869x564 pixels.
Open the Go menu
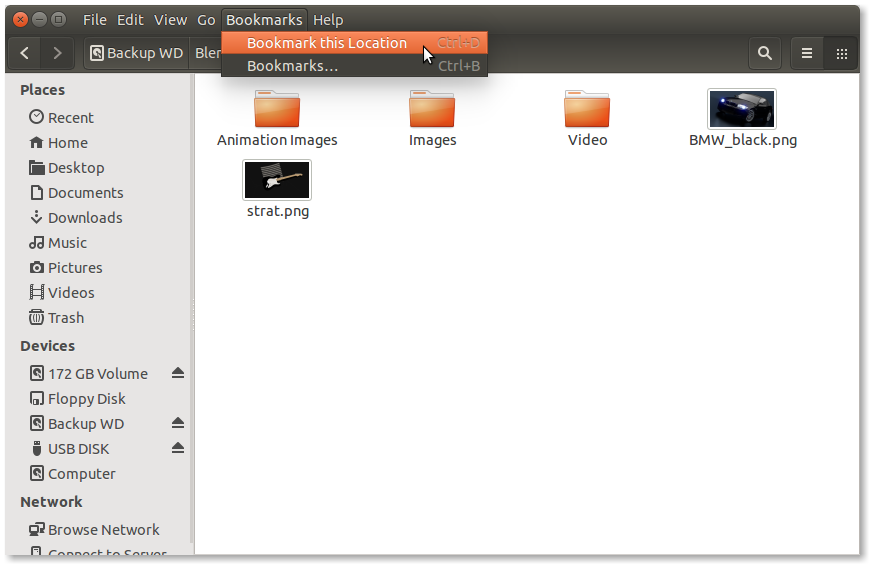tap(206, 20)
